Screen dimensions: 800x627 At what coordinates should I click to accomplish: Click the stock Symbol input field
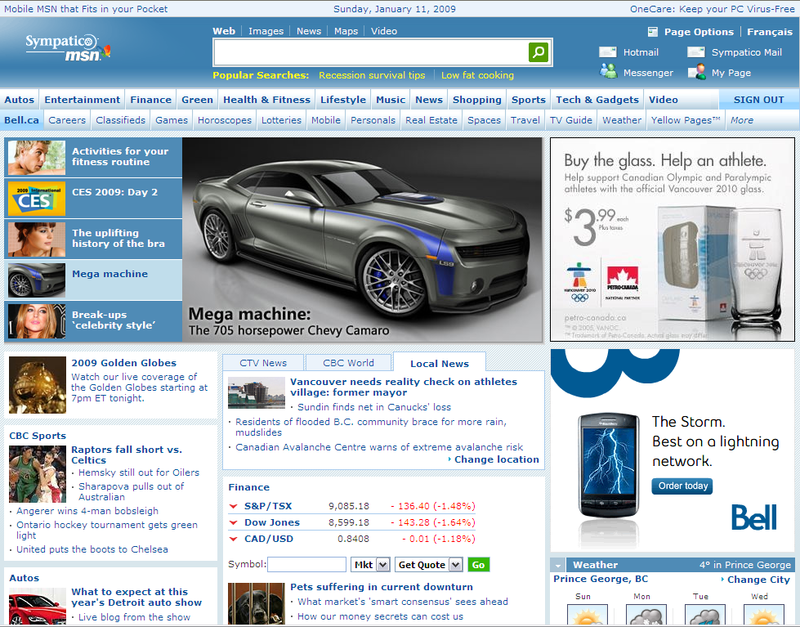pos(307,565)
